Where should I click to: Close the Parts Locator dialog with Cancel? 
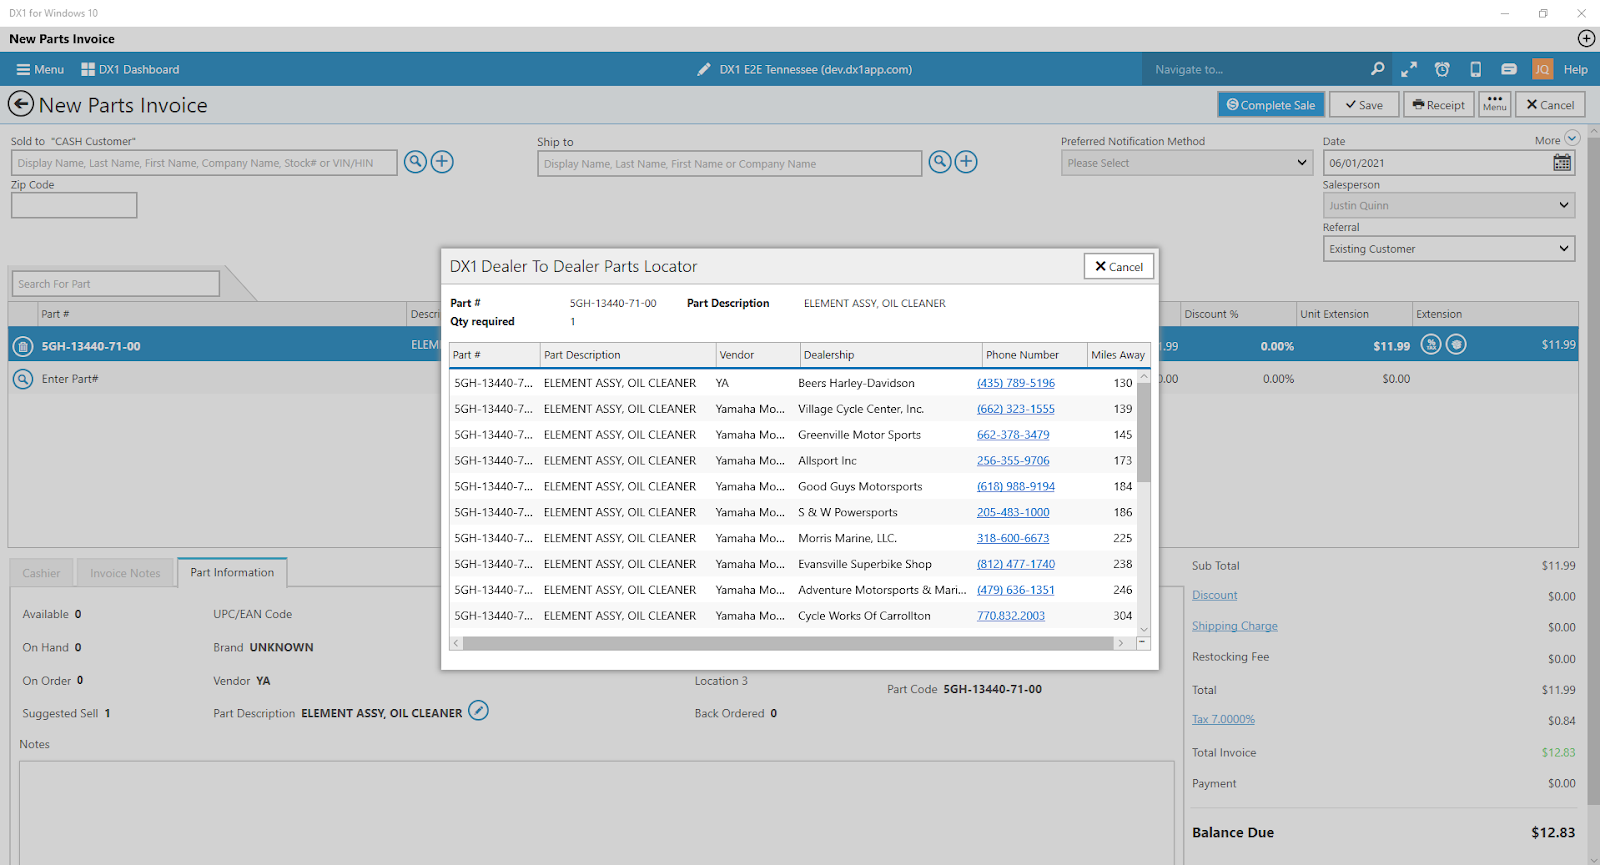pos(1119,266)
